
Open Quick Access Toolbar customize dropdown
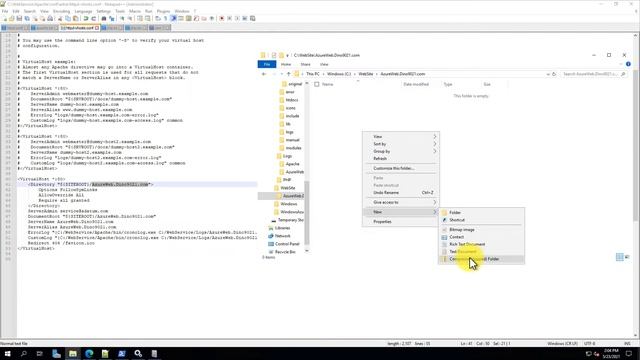click(x=287, y=55)
